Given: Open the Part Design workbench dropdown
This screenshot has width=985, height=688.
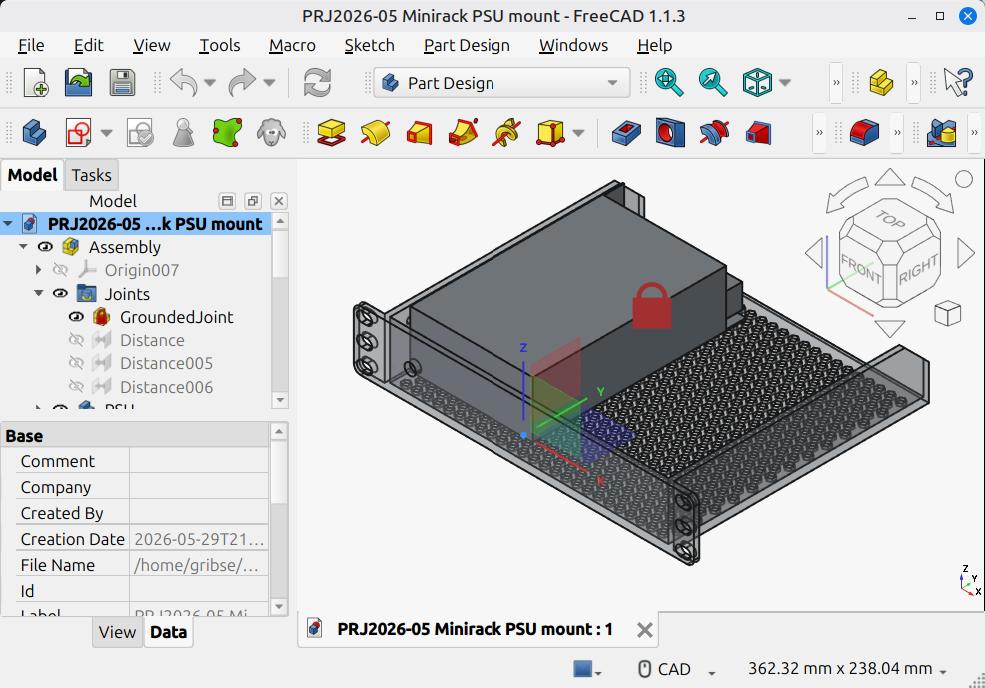Looking at the screenshot, I should [501, 83].
